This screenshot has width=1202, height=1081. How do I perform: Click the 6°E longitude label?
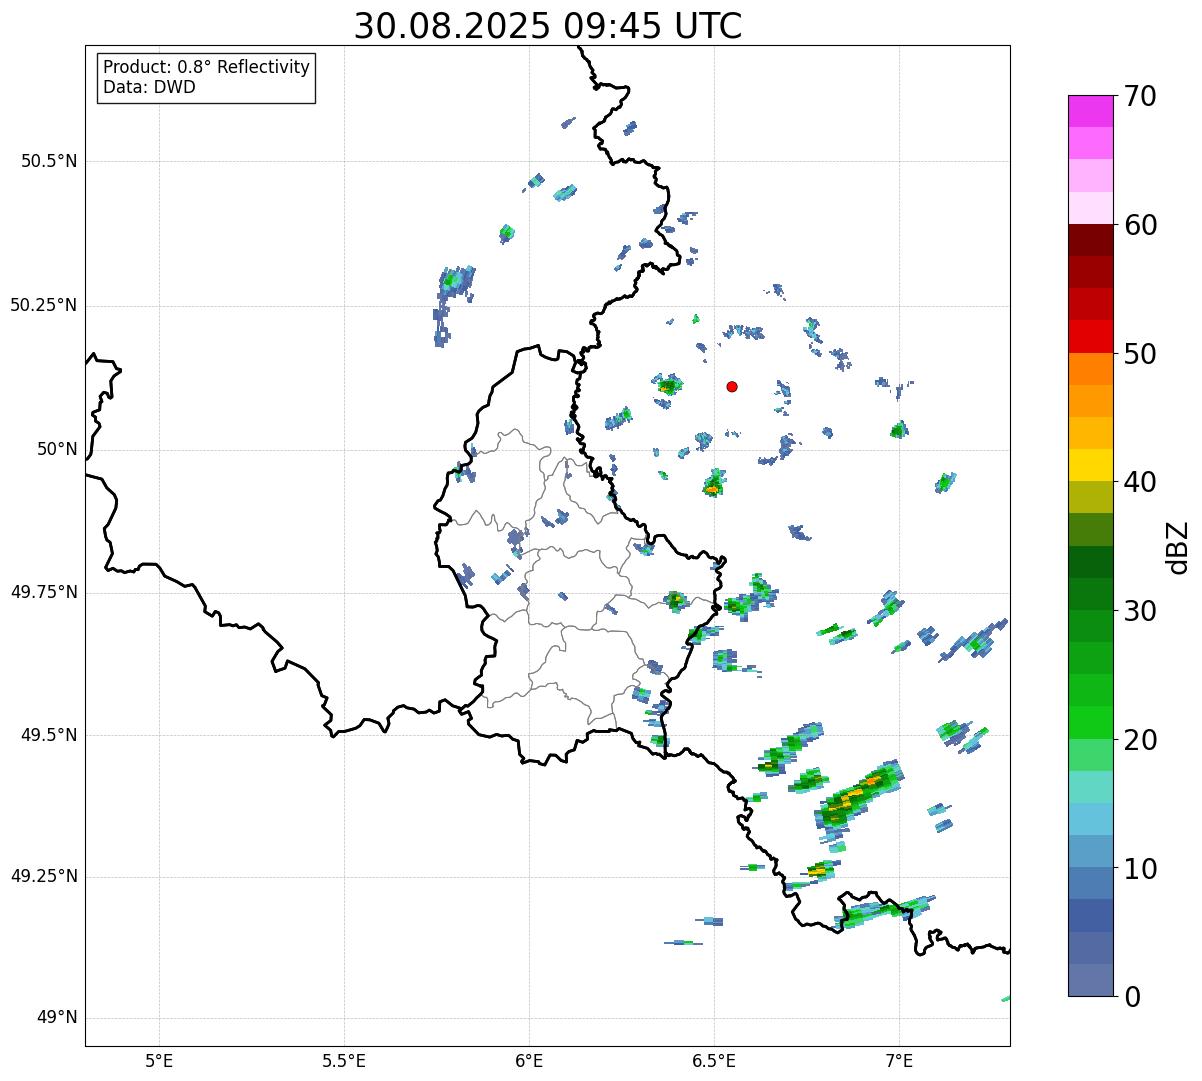[x=529, y=1060]
